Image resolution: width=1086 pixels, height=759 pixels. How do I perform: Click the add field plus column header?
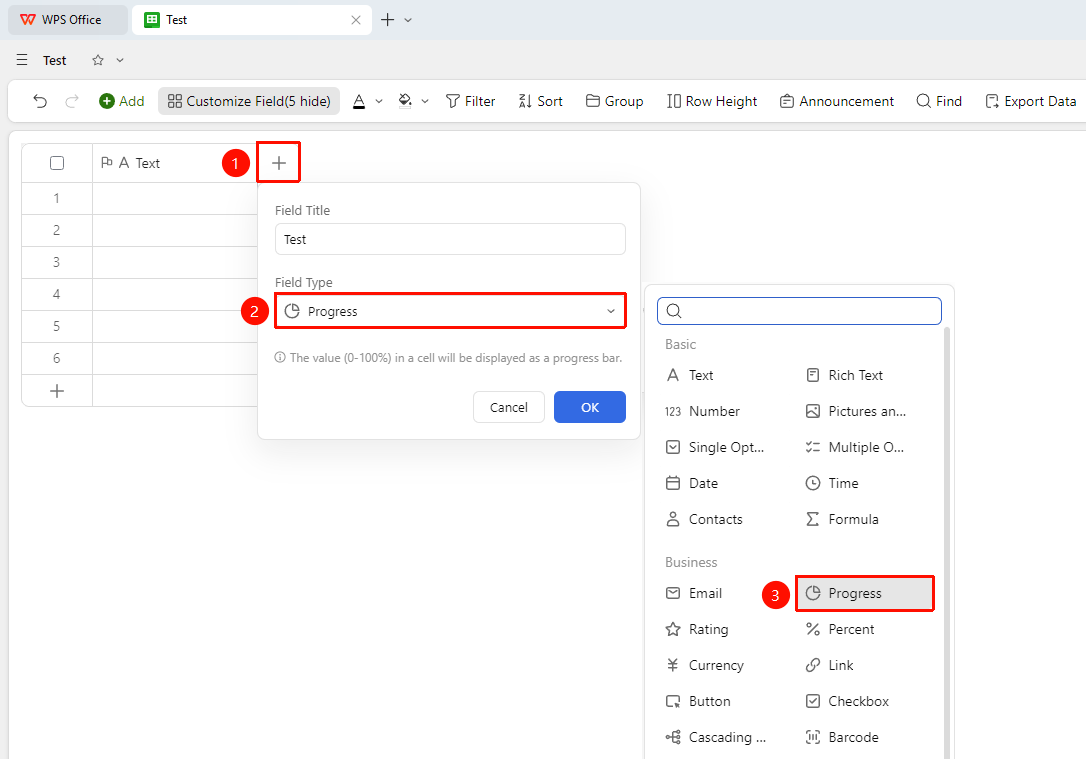(x=278, y=163)
